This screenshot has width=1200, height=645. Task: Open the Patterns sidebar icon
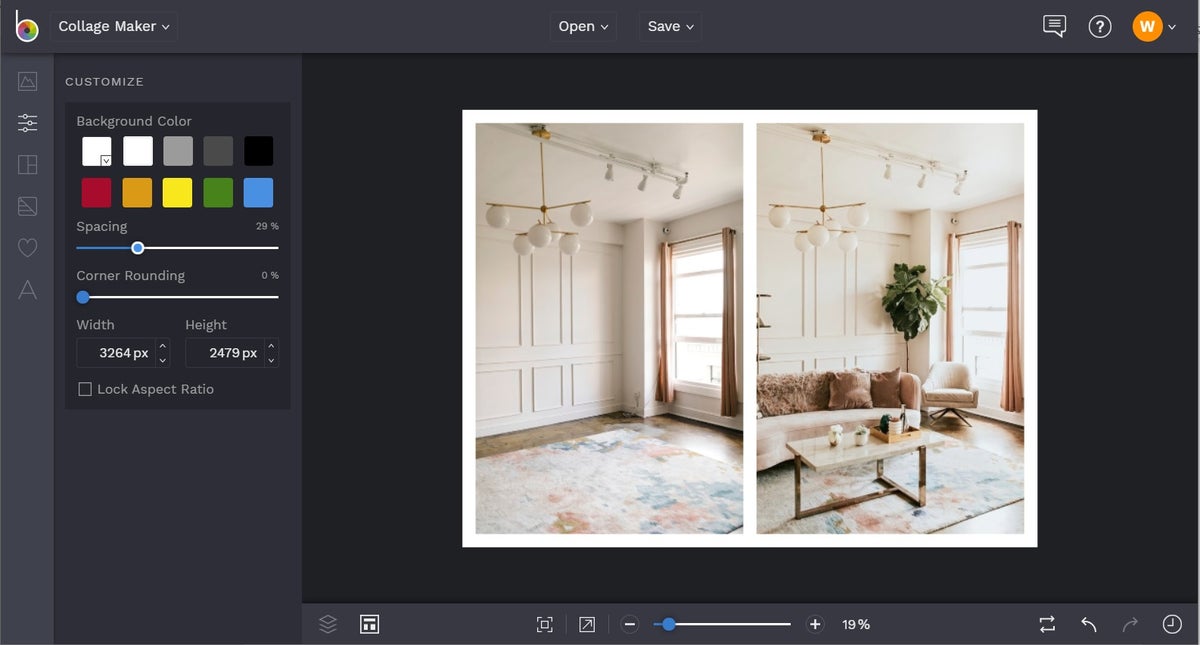[x=27, y=207]
